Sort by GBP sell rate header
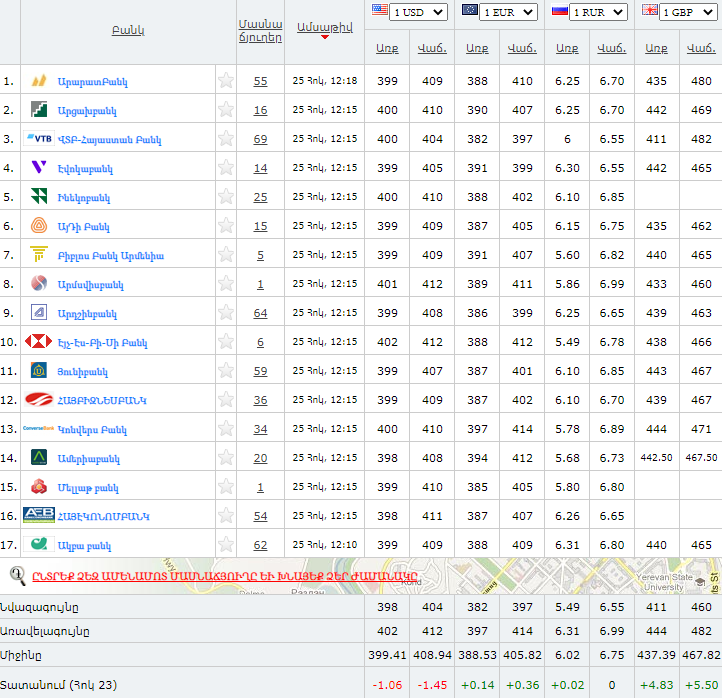Screen dimensions: 722x698 (x=701, y=48)
